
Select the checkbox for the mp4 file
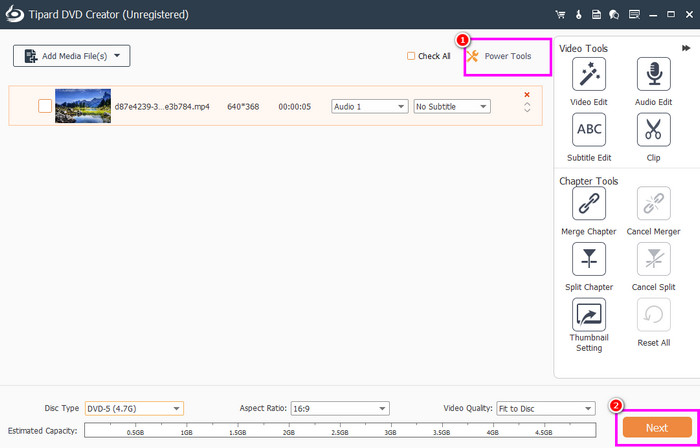click(x=45, y=106)
